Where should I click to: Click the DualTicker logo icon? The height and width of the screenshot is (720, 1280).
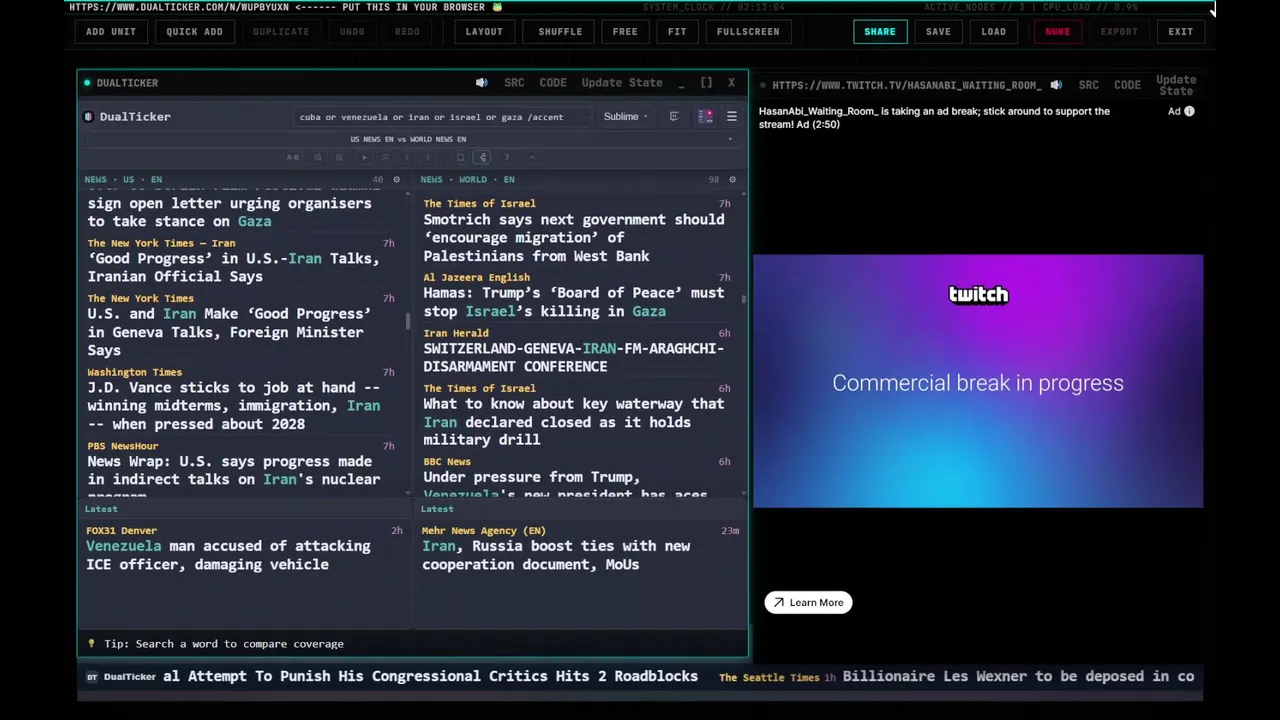point(89,117)
